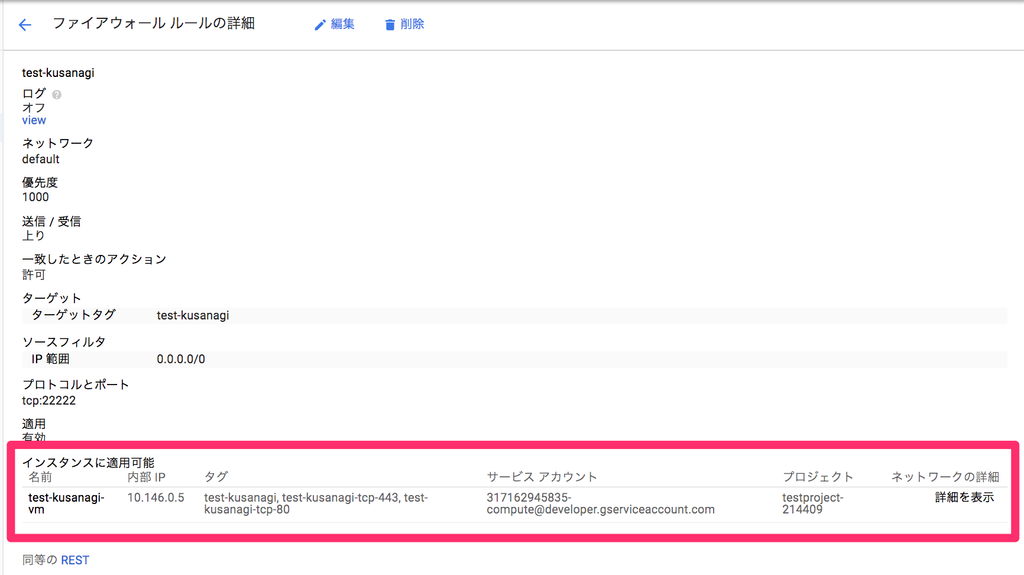The height and width of the screenshot is (575, 1024).
Task: Click the service account email cell
Action: point(600,503)
